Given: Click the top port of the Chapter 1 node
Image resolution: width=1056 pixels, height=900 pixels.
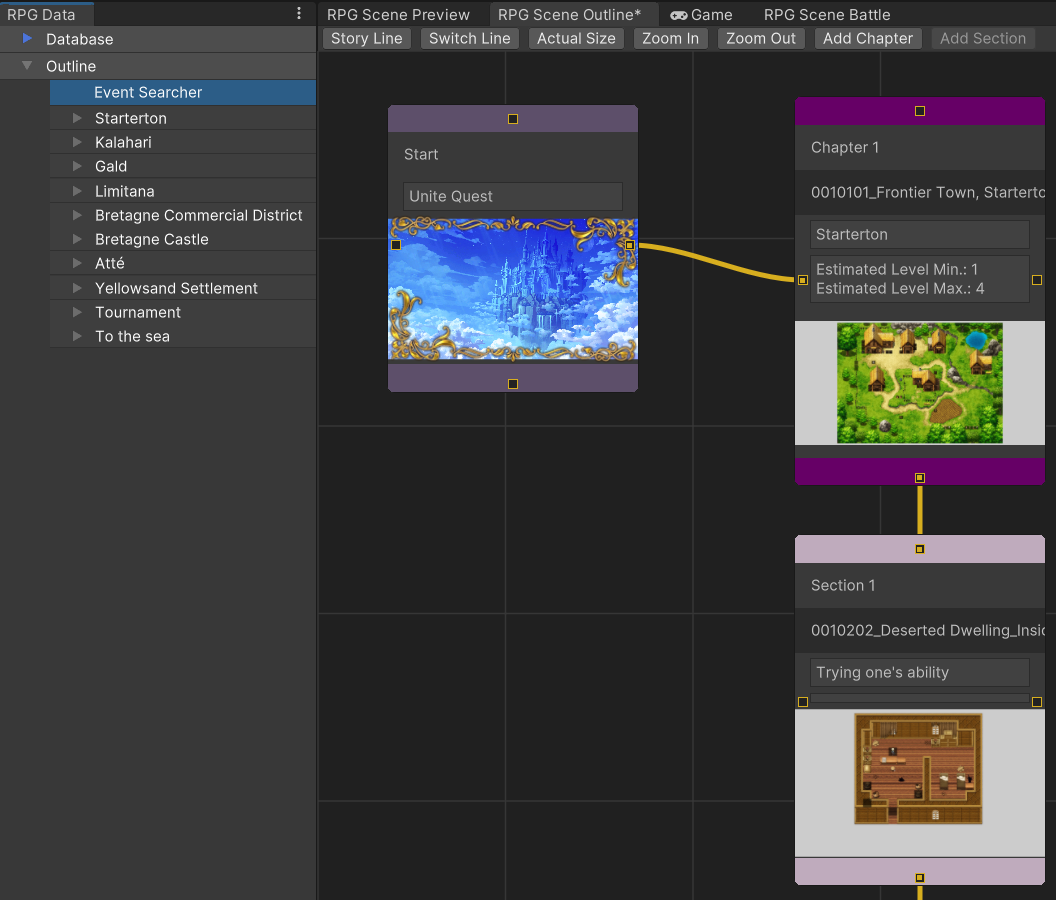Looking at the screenshot, I should [x=920, y=111].
